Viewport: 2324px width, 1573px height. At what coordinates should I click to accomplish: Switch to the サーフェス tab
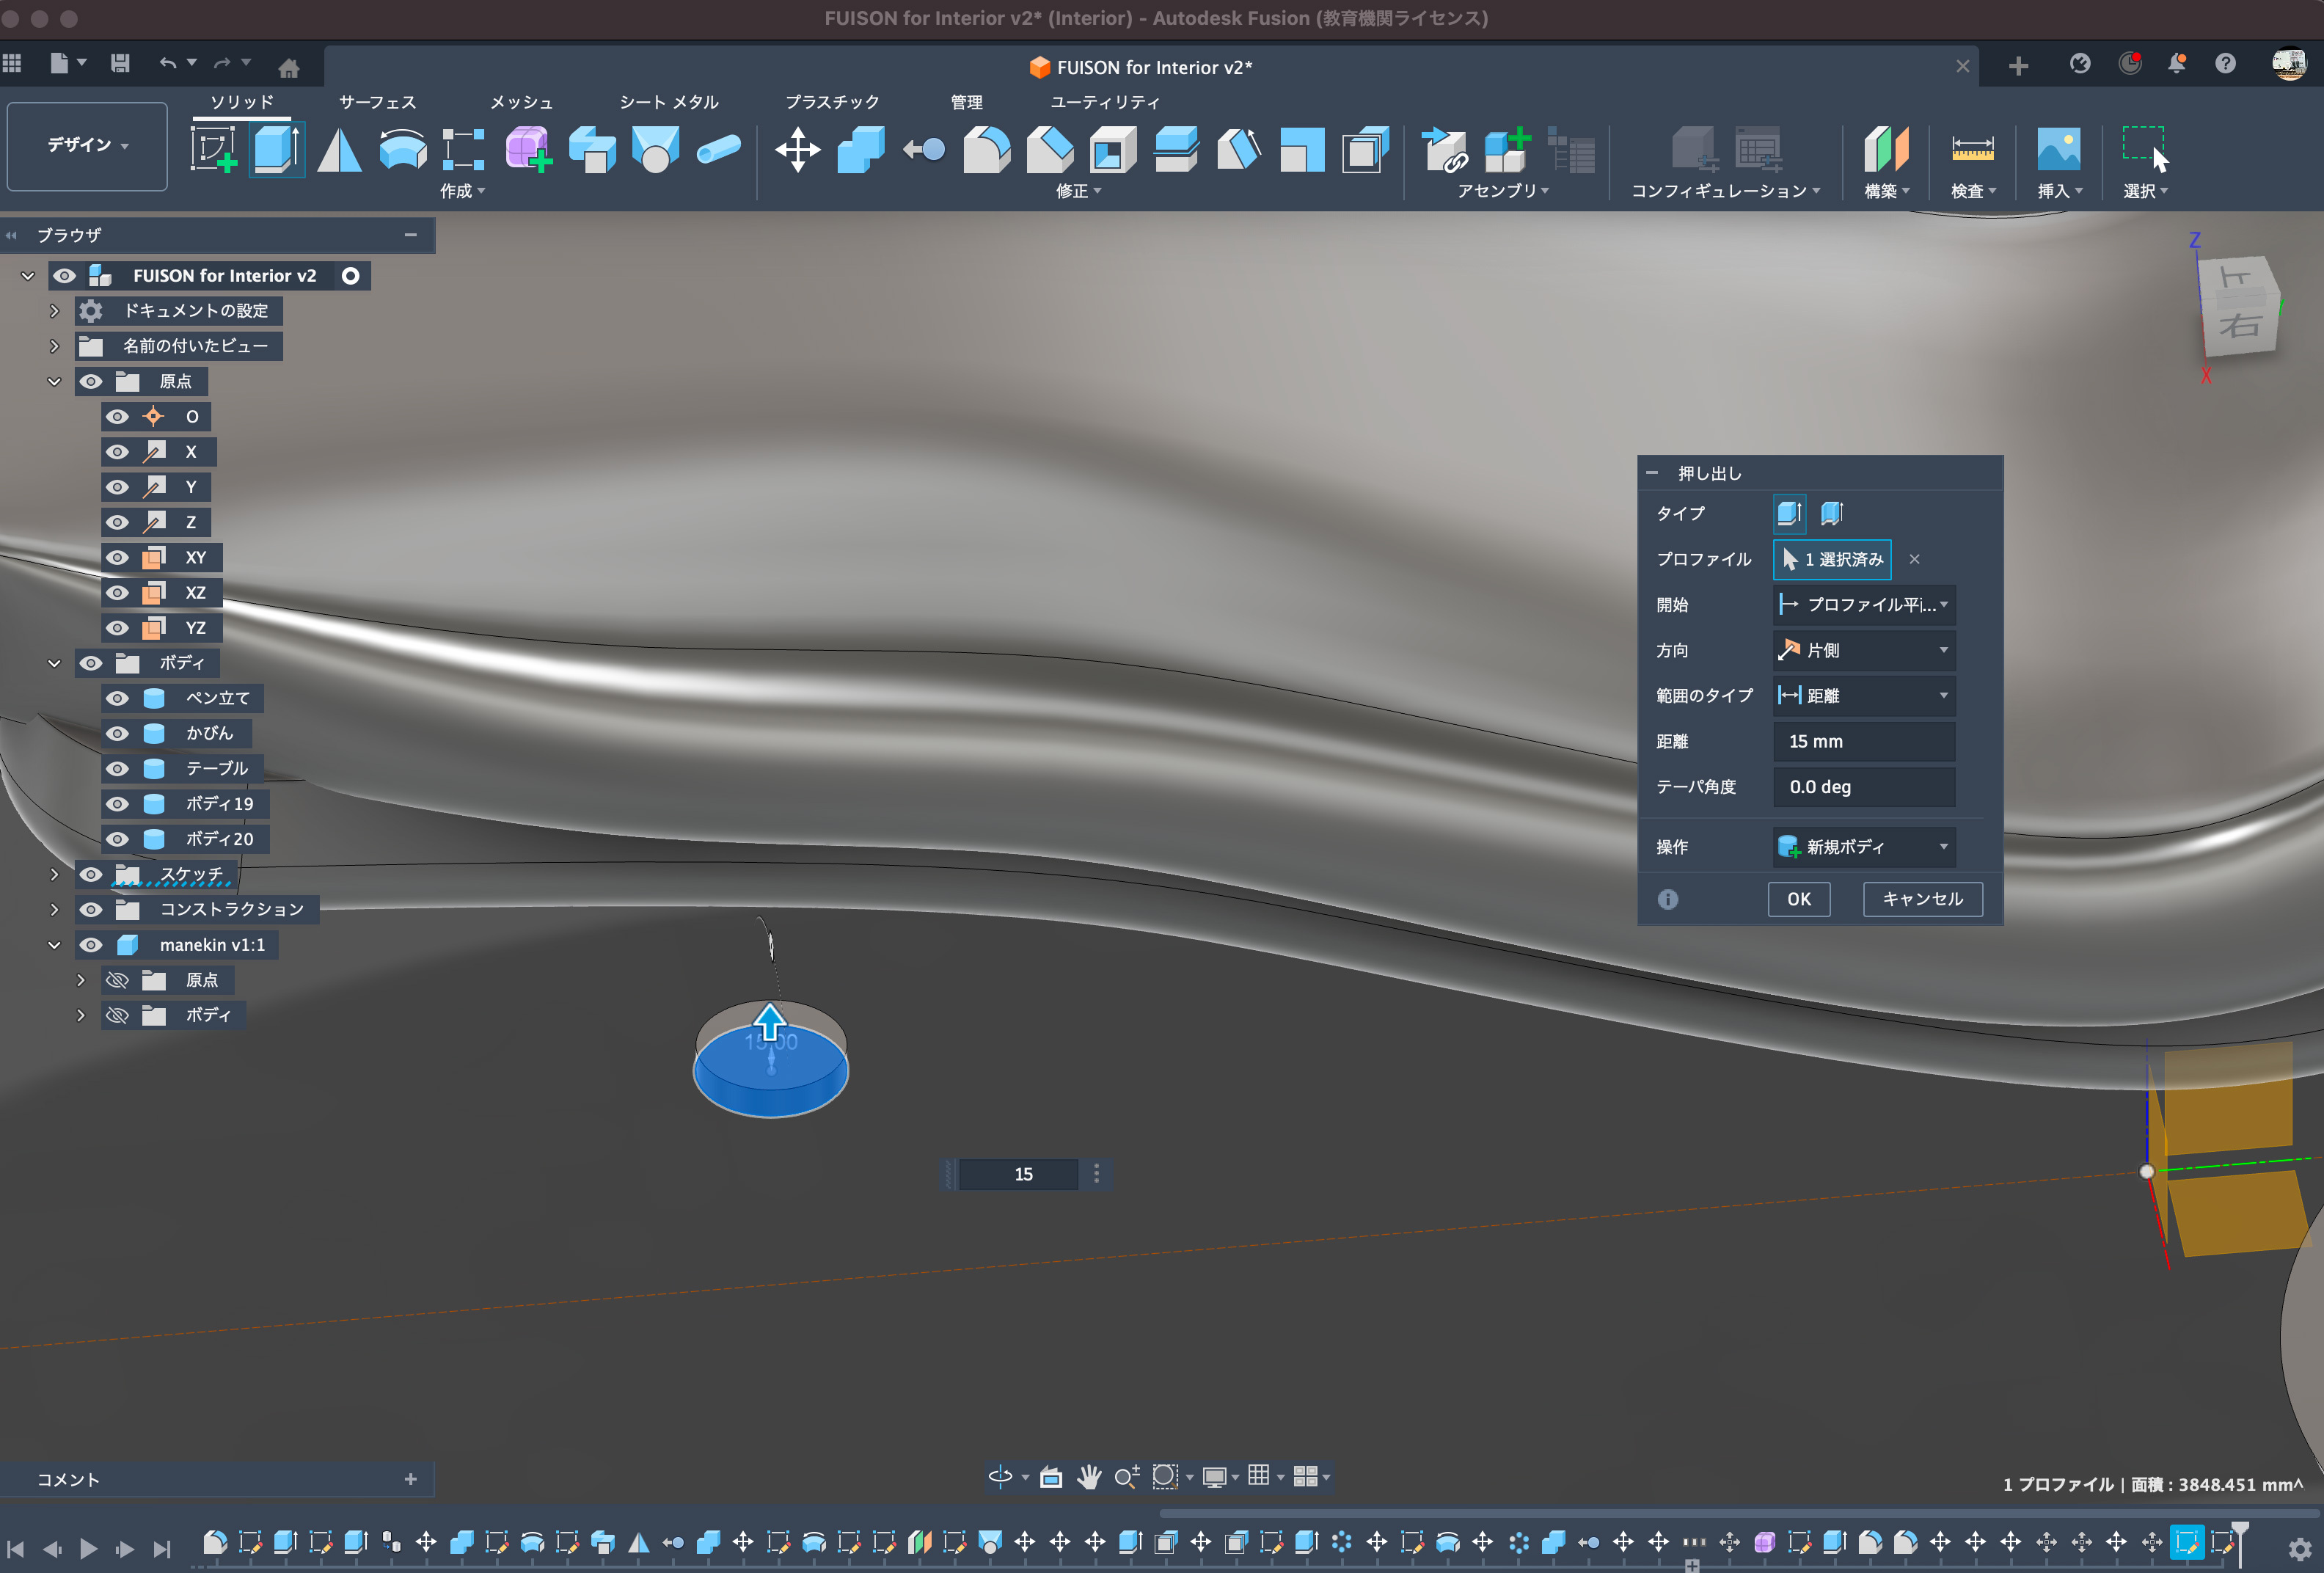(377, 102)
